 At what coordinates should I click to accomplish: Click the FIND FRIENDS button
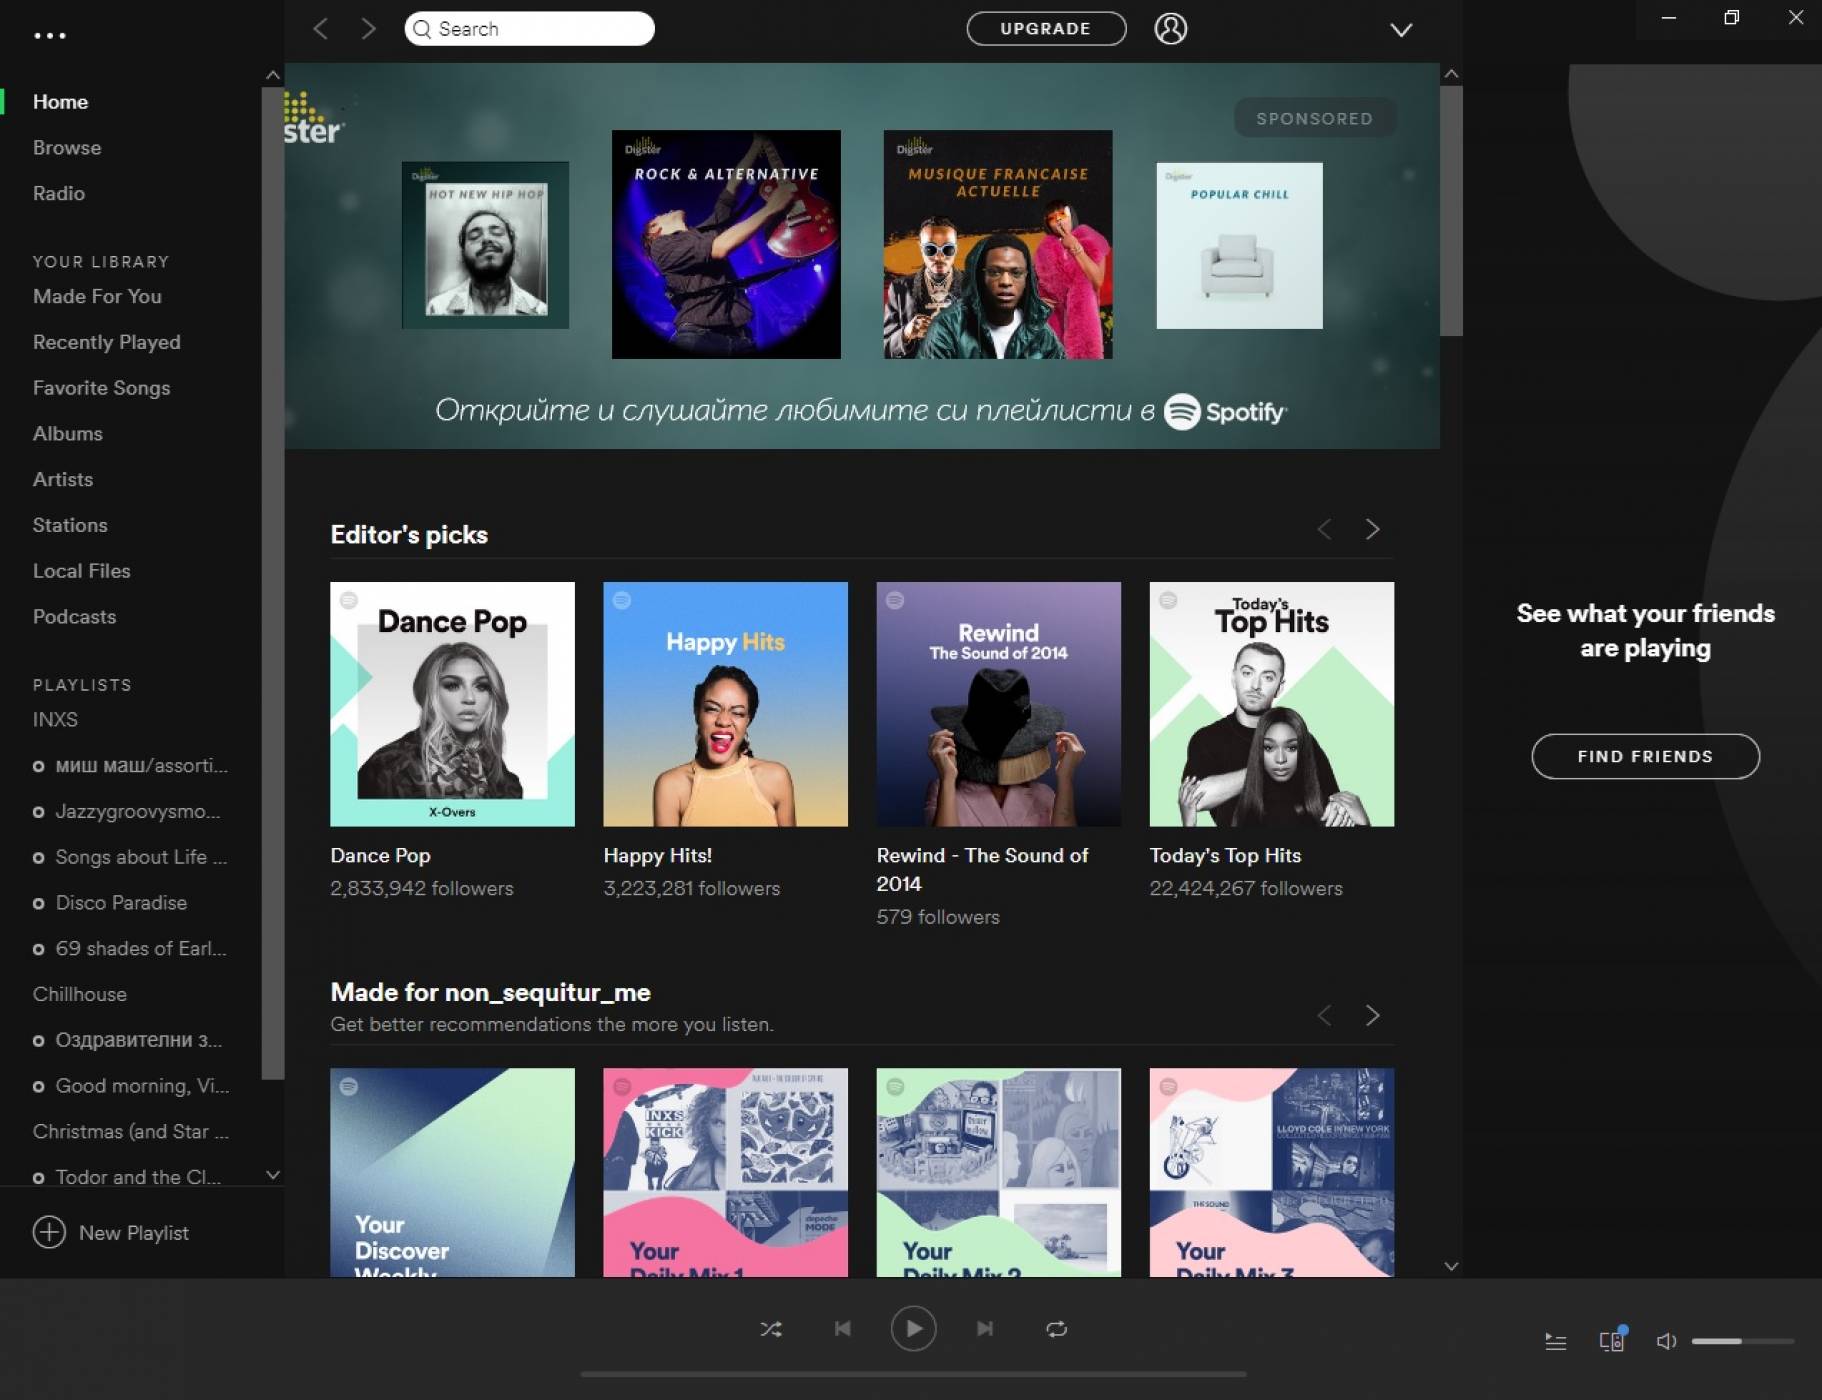tap(1645, 757)
